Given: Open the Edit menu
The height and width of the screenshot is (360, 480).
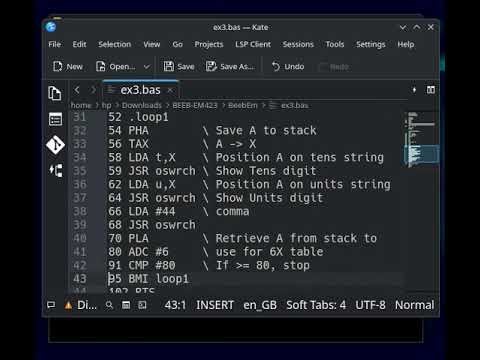Looking at the screenshot, I should (x=79, y=44).
